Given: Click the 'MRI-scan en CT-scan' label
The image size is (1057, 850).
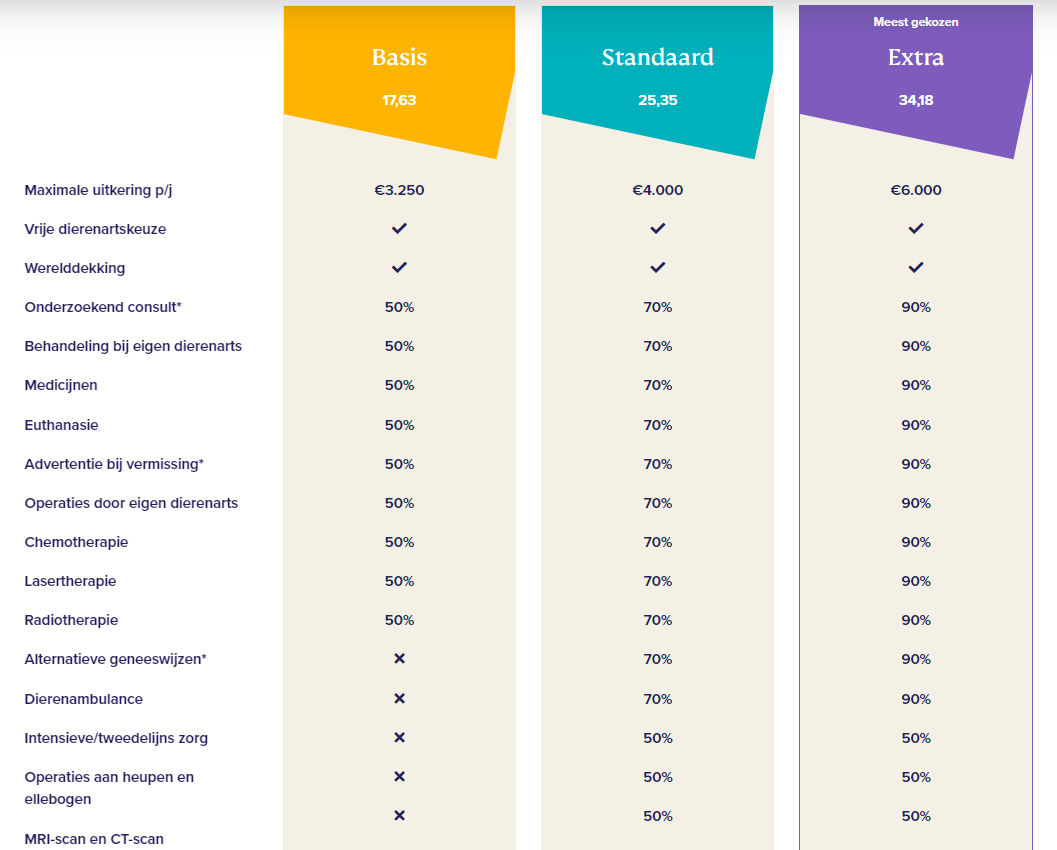Looking at the screenshot, I should click(x=94, y=839).
